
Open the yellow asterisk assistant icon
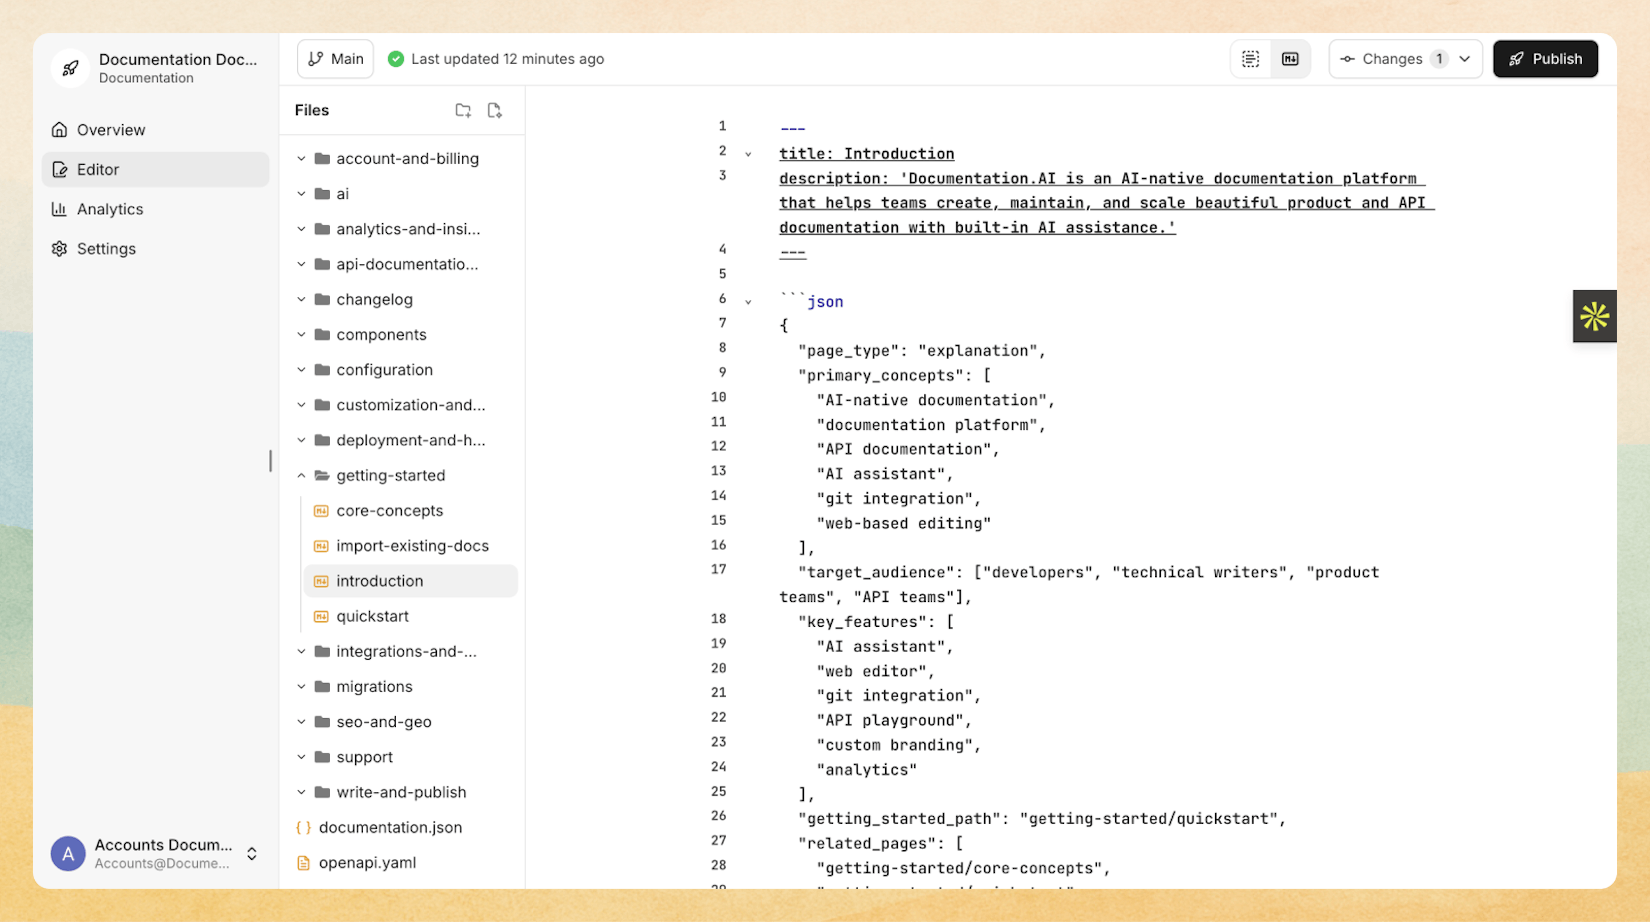click(x=1594, y=316)
